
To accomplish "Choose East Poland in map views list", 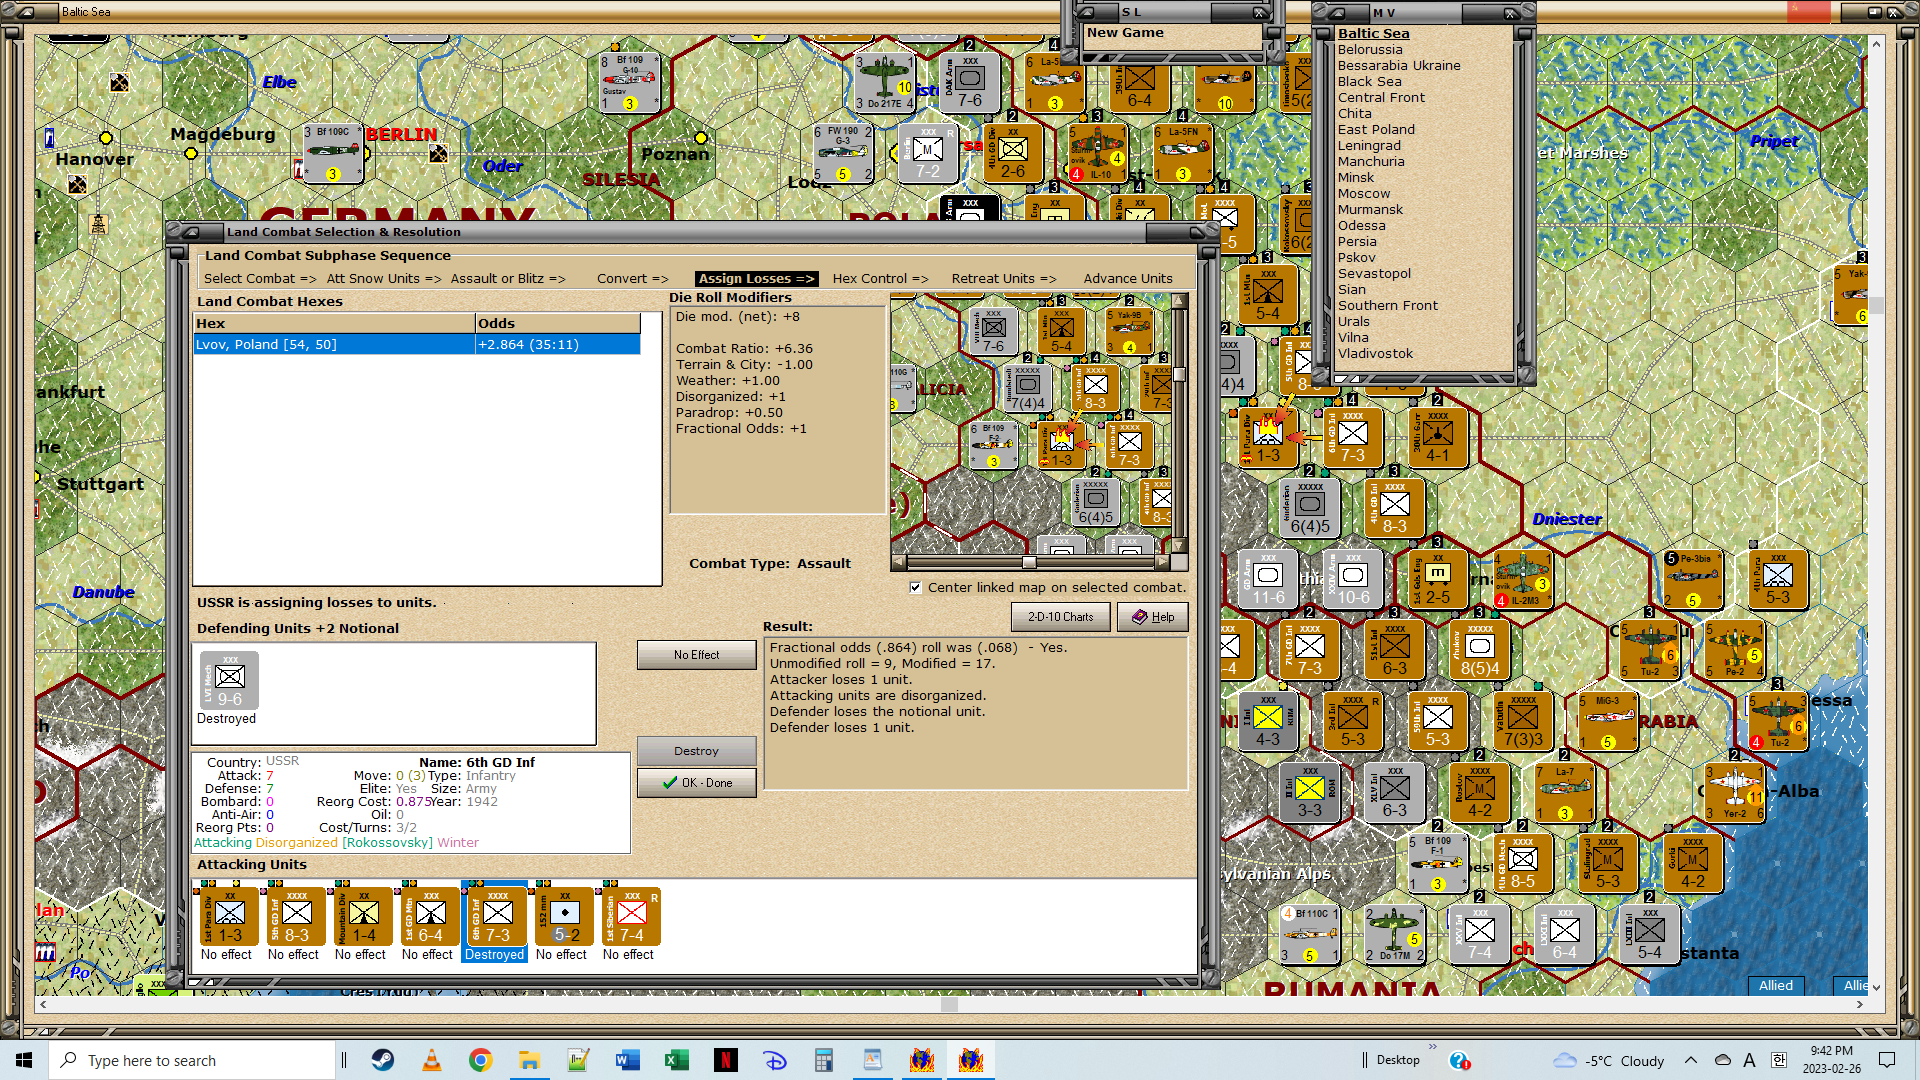I will point(1376,130).
